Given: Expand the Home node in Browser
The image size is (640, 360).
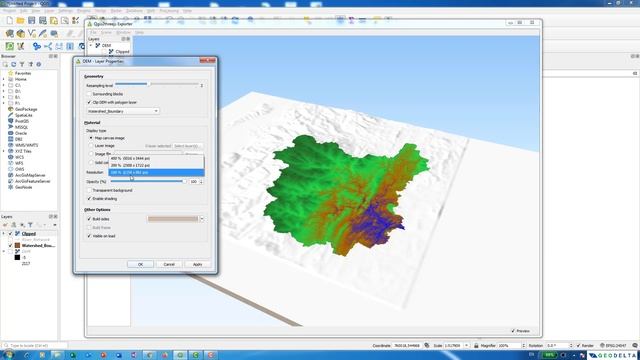Looking at the screenshot, I should pyautogui.click(x=4, y=79).
